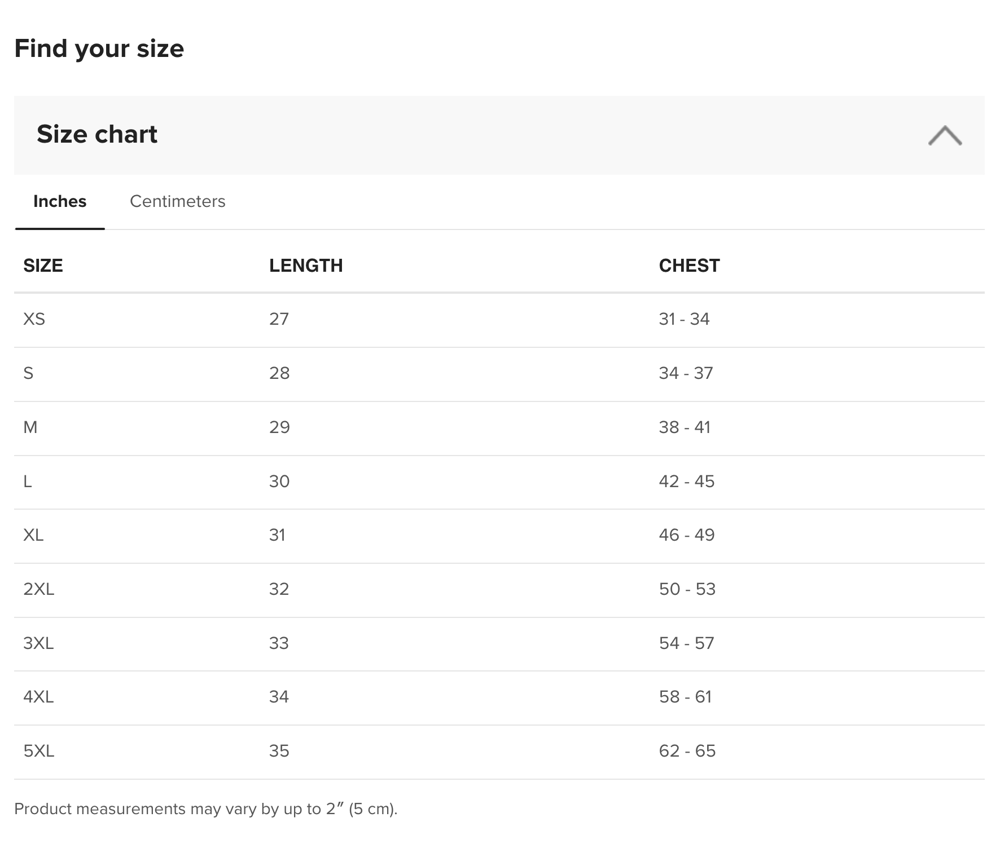Click the CHEST column header
The height and width of the screenshot is (857, 1000).
click(689, 265)
